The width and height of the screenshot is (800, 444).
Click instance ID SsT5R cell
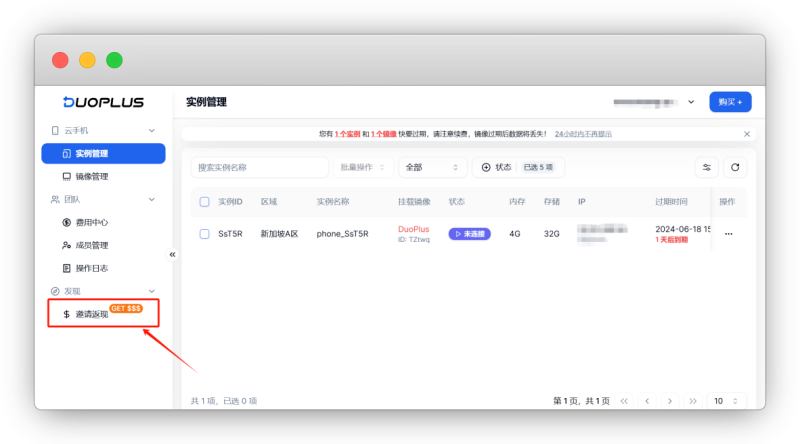point(231,234)
